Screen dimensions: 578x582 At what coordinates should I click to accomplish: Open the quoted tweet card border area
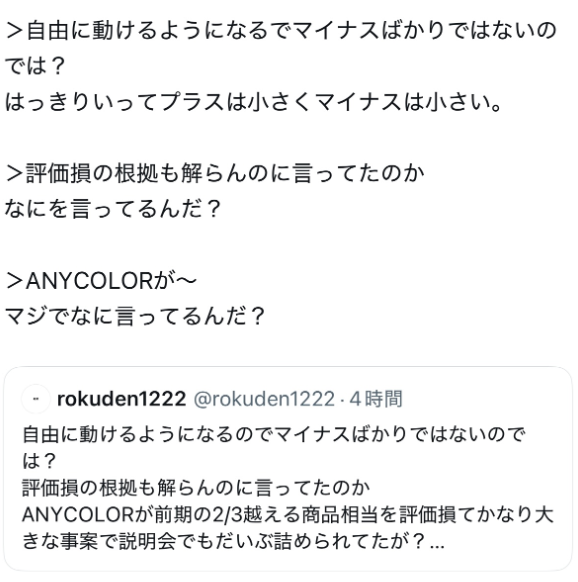coord(288,469)
